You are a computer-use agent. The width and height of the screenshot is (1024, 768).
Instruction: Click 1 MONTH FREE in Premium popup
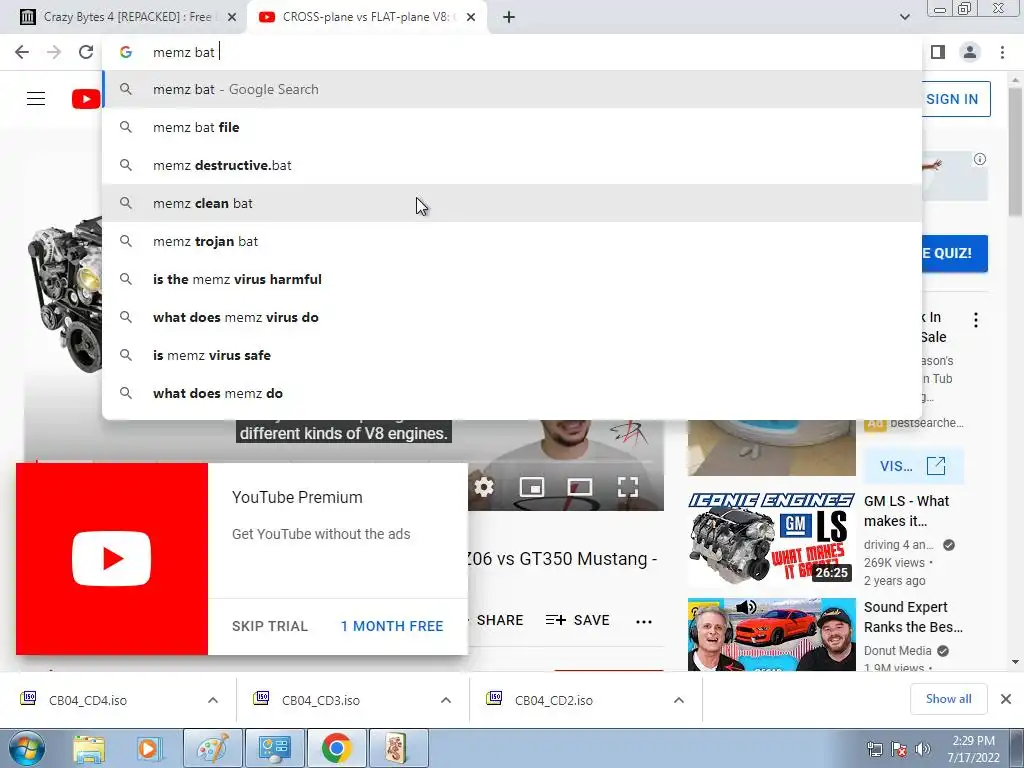(392, 626)
